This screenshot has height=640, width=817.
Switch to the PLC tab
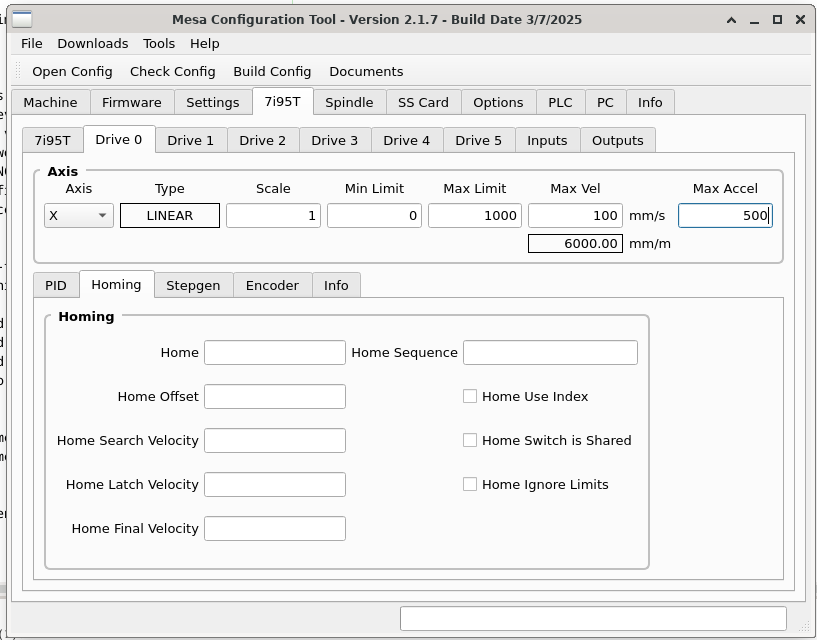click(x=560, y=102)
